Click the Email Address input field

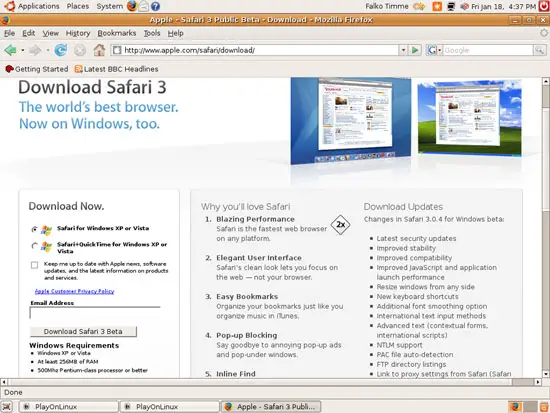click(x=95, y=313)
